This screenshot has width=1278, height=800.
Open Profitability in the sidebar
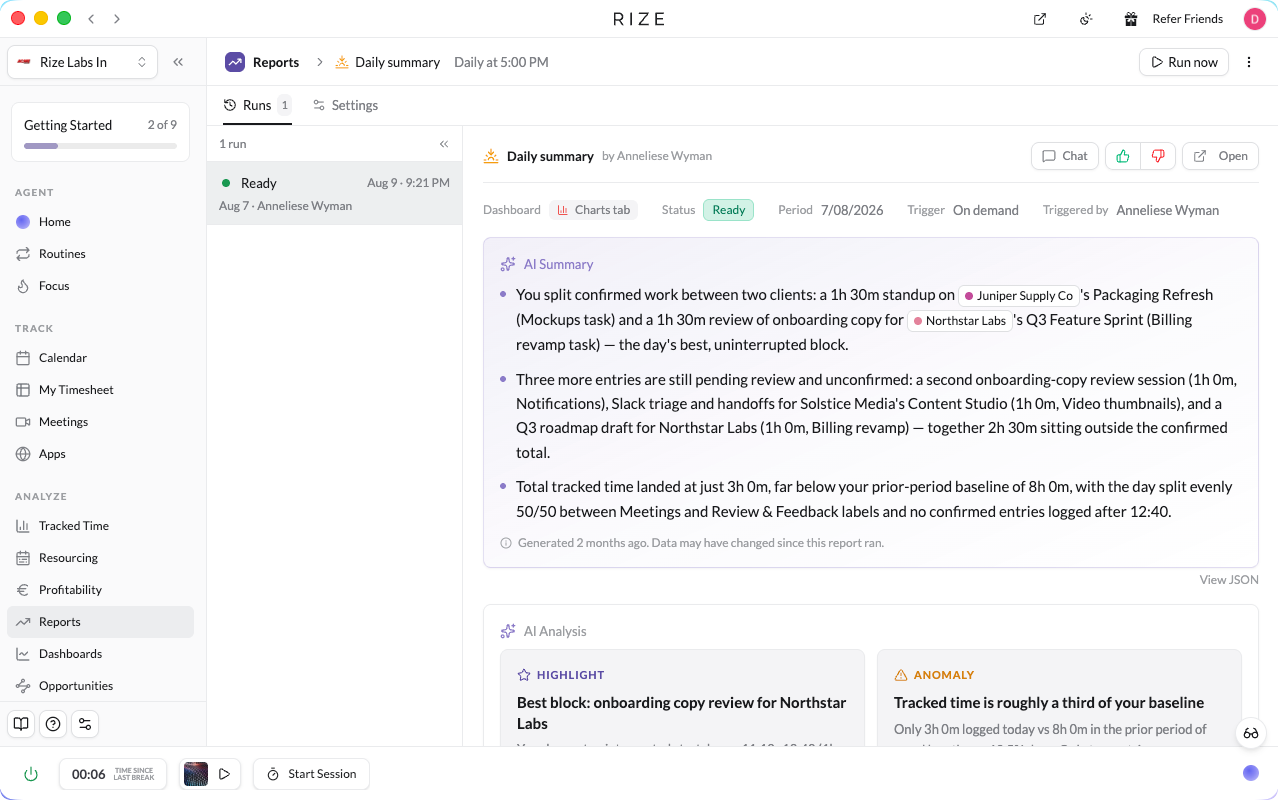point(100,590)
